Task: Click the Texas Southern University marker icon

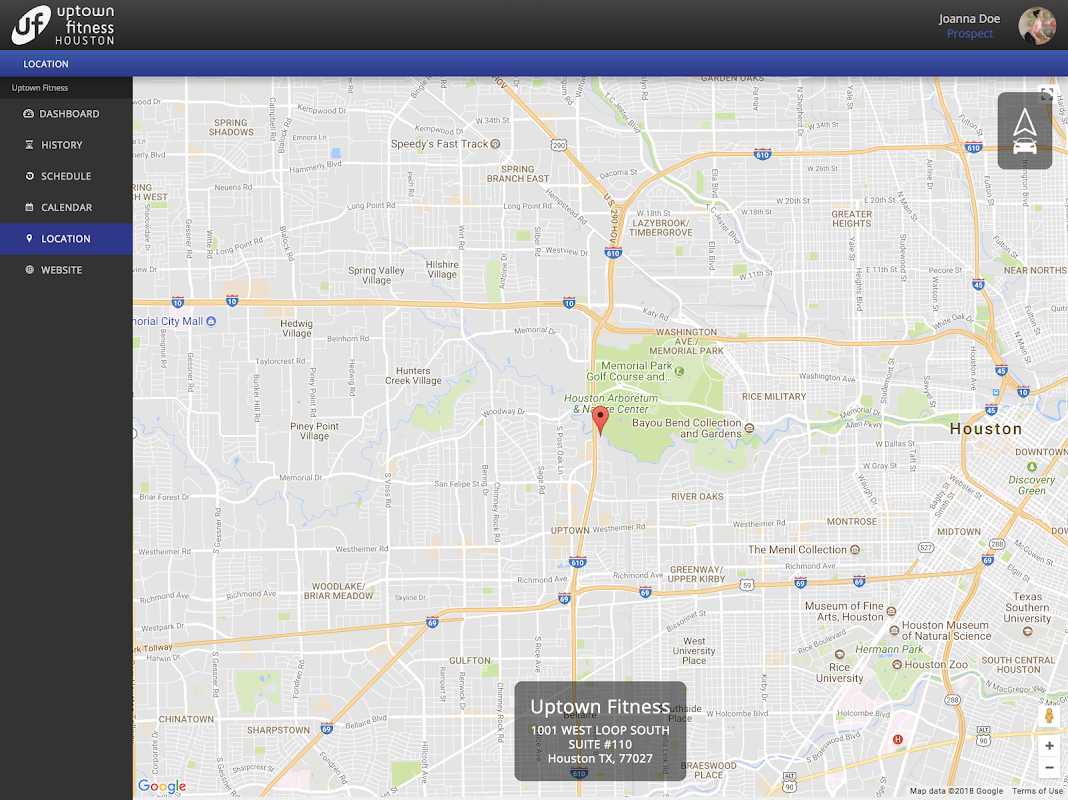Action: 1027,631
